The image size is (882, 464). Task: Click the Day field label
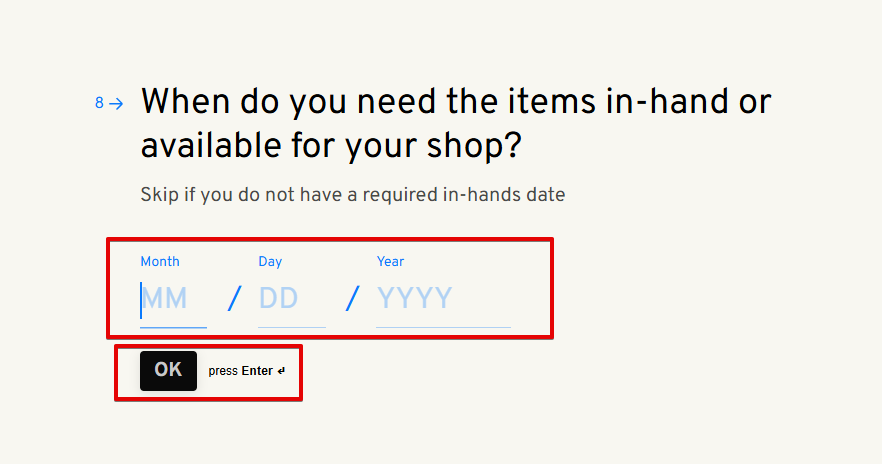click(x=270, y=262)
